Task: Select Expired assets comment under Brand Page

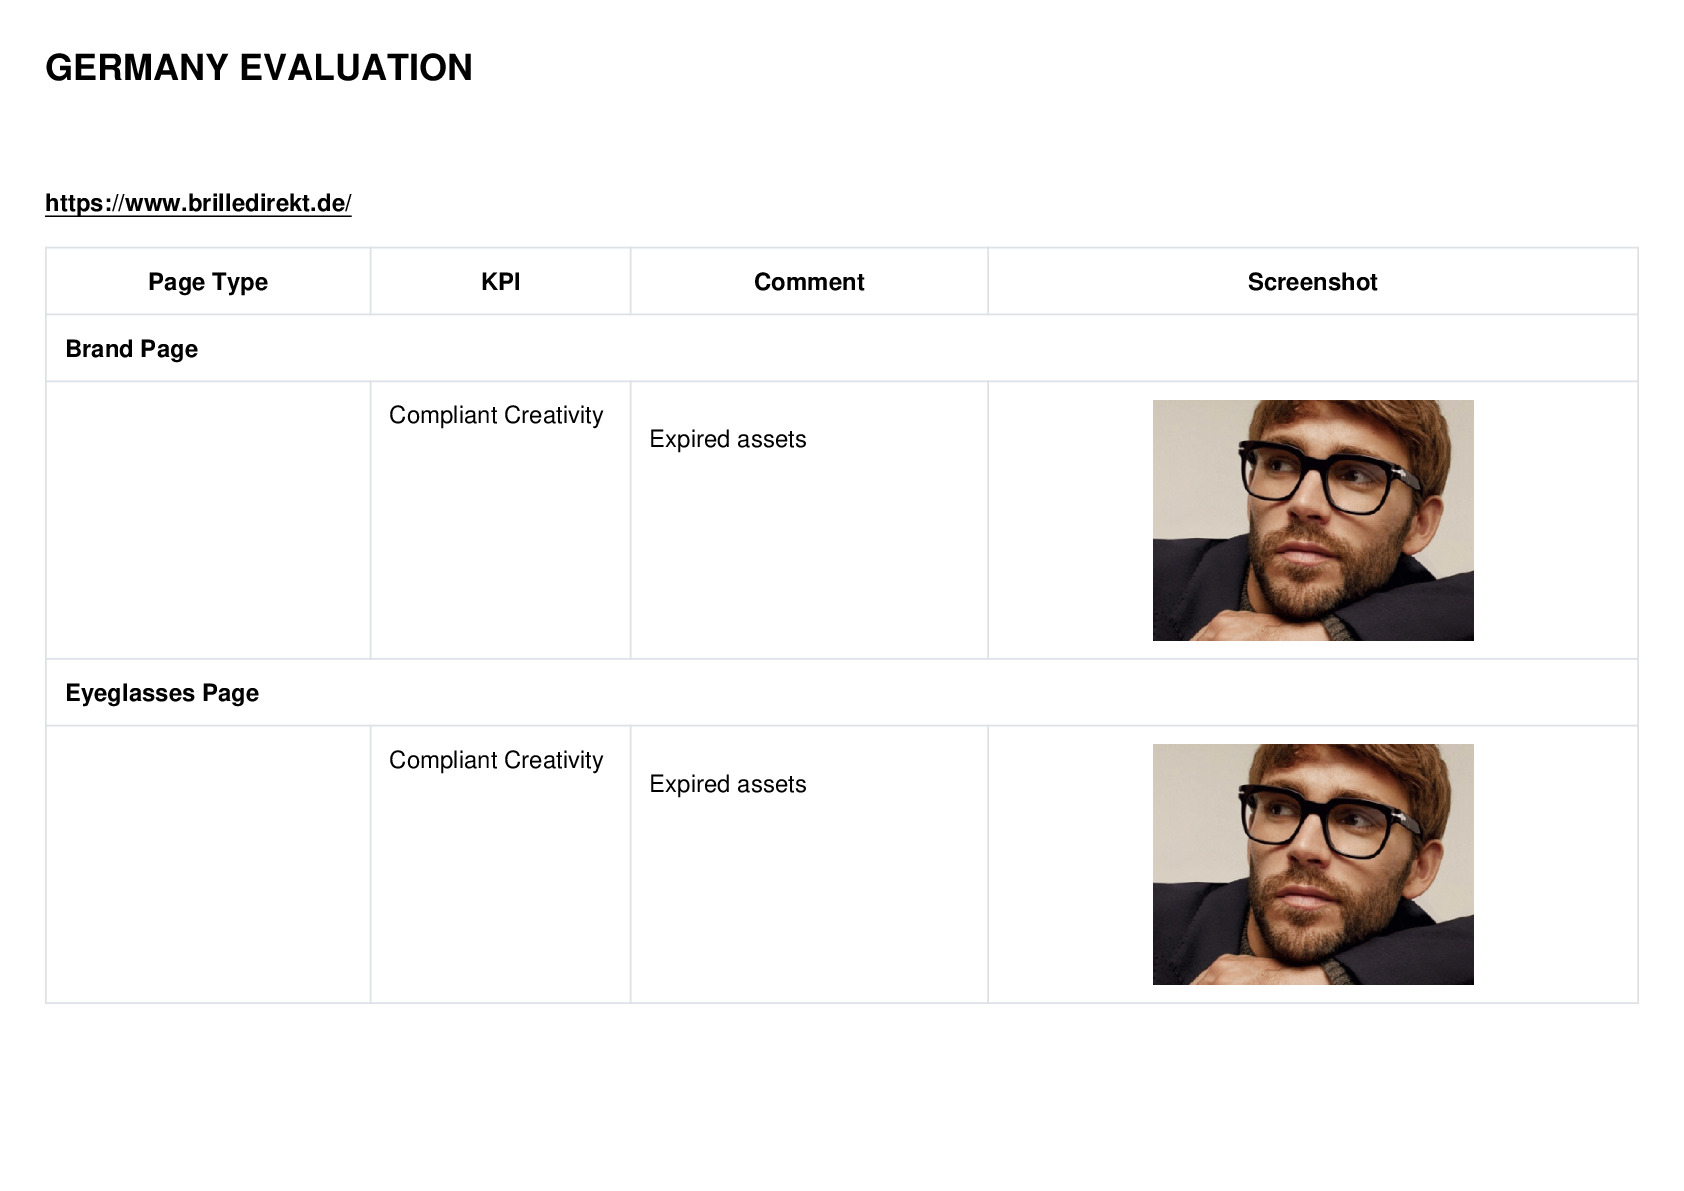Action: tap(728, 439)
